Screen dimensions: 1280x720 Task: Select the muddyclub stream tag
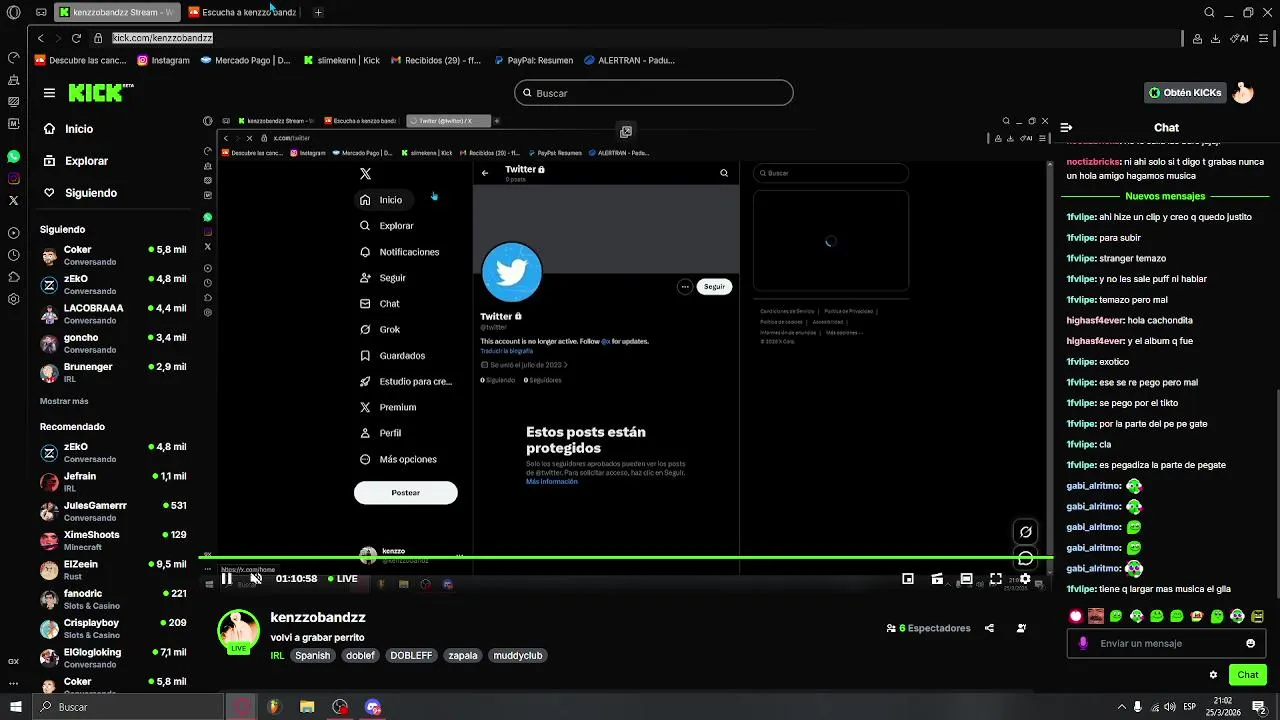click(x=518, y=656)
